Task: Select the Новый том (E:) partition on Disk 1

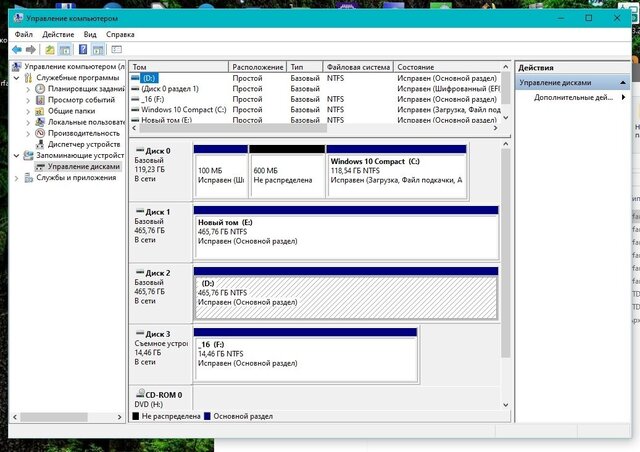Action: [x=345, y=232]
